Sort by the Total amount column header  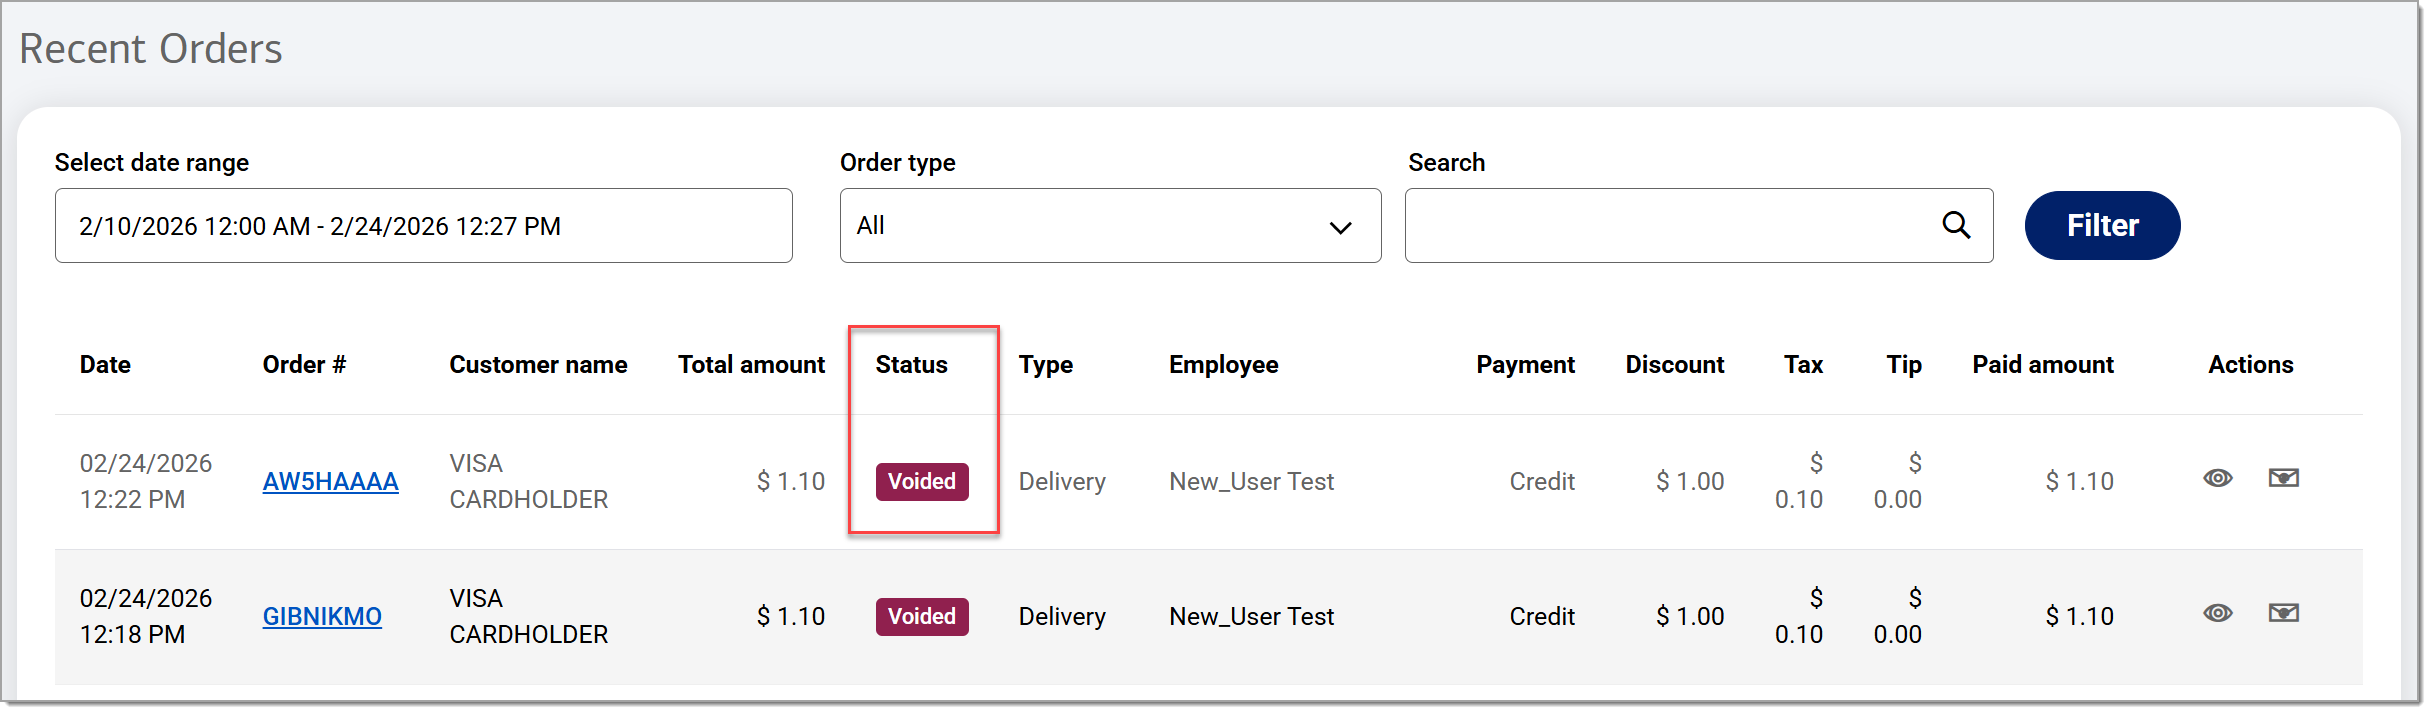tap(751, 364)
